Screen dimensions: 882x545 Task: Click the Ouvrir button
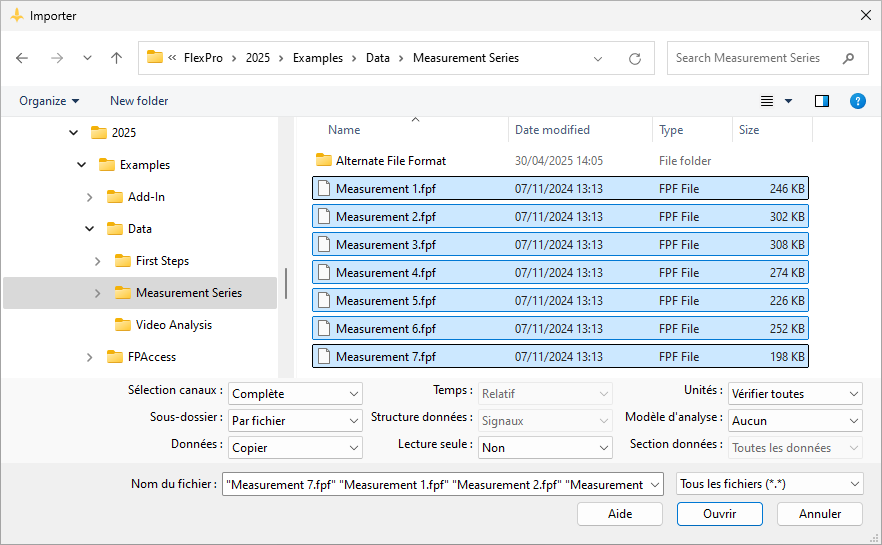(x=719, y=513)
